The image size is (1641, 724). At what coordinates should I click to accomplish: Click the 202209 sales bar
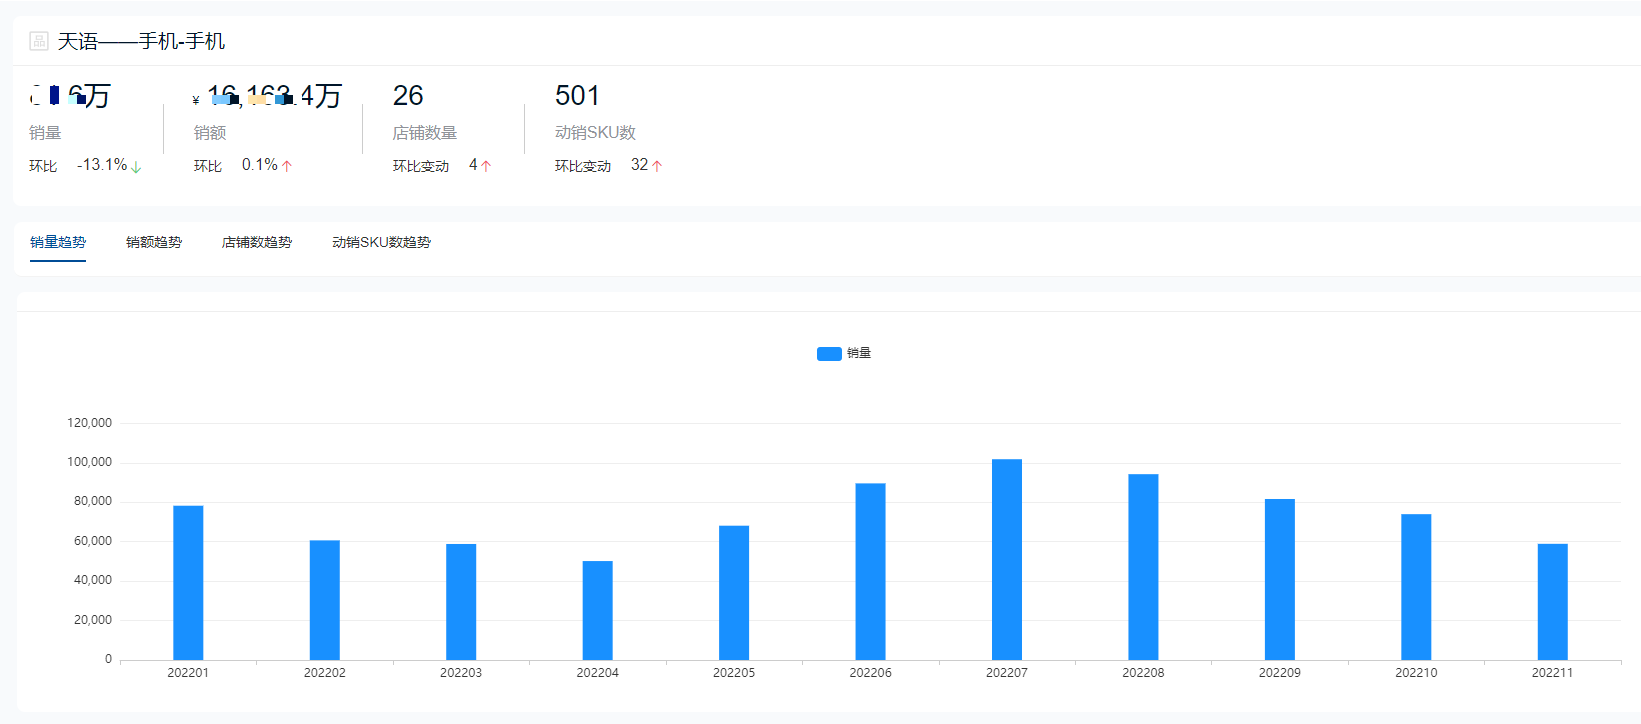(1280, 579)
